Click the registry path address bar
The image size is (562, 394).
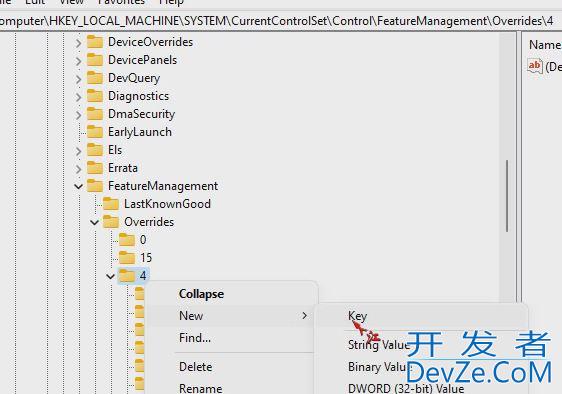281,21
